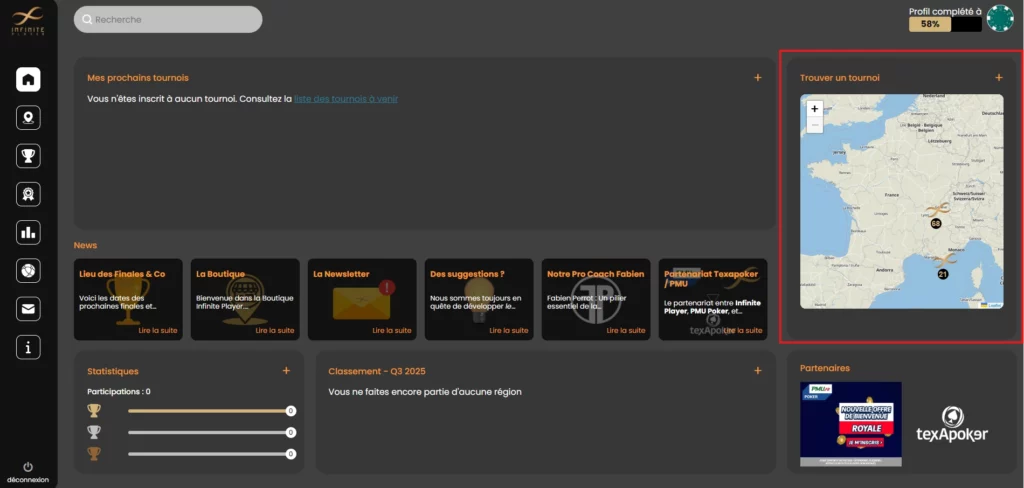Expand the Statistiques panel
Viewport: 1024px width, 488px height.
click(x=286, y=371)
